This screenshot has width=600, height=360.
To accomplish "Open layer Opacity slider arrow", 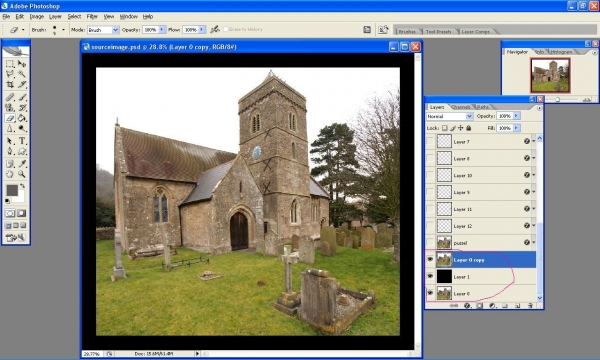I will click(x=516, y=116).
